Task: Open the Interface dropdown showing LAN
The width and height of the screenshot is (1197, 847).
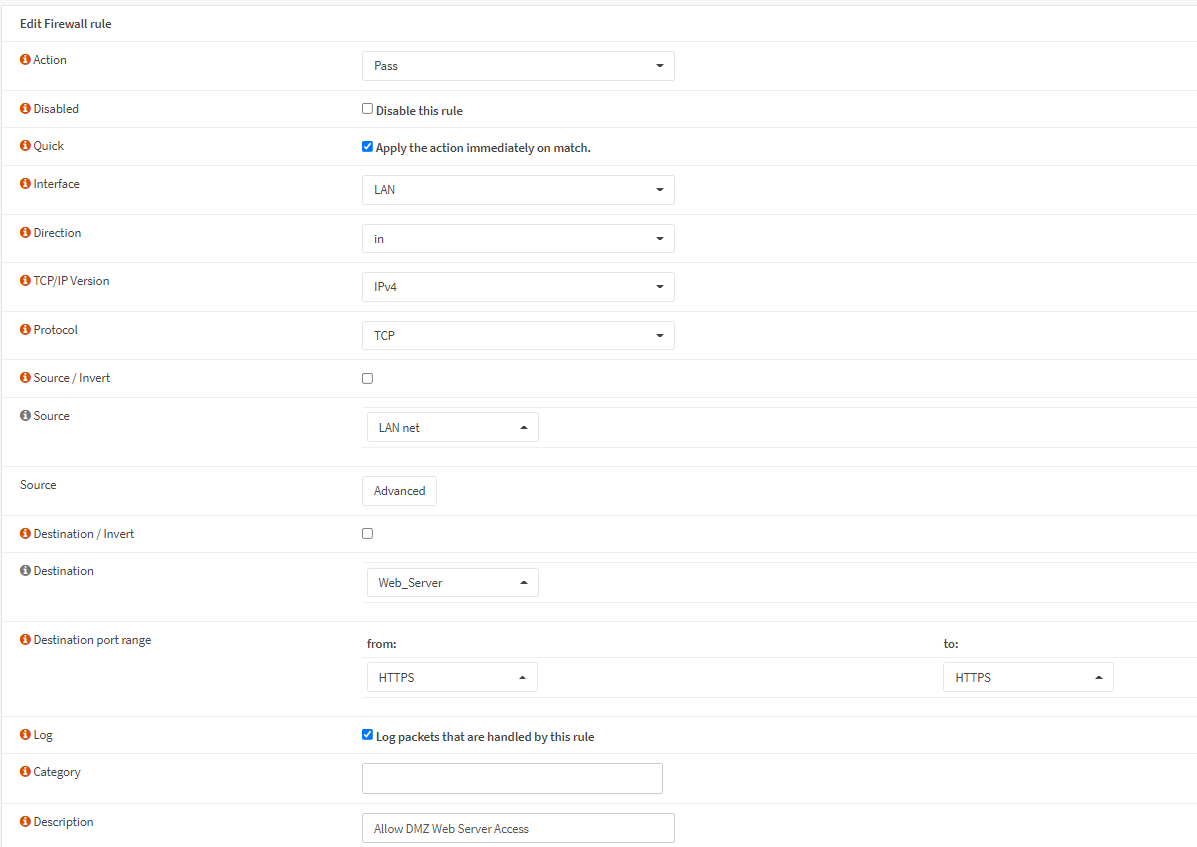Action: [518, 190]
